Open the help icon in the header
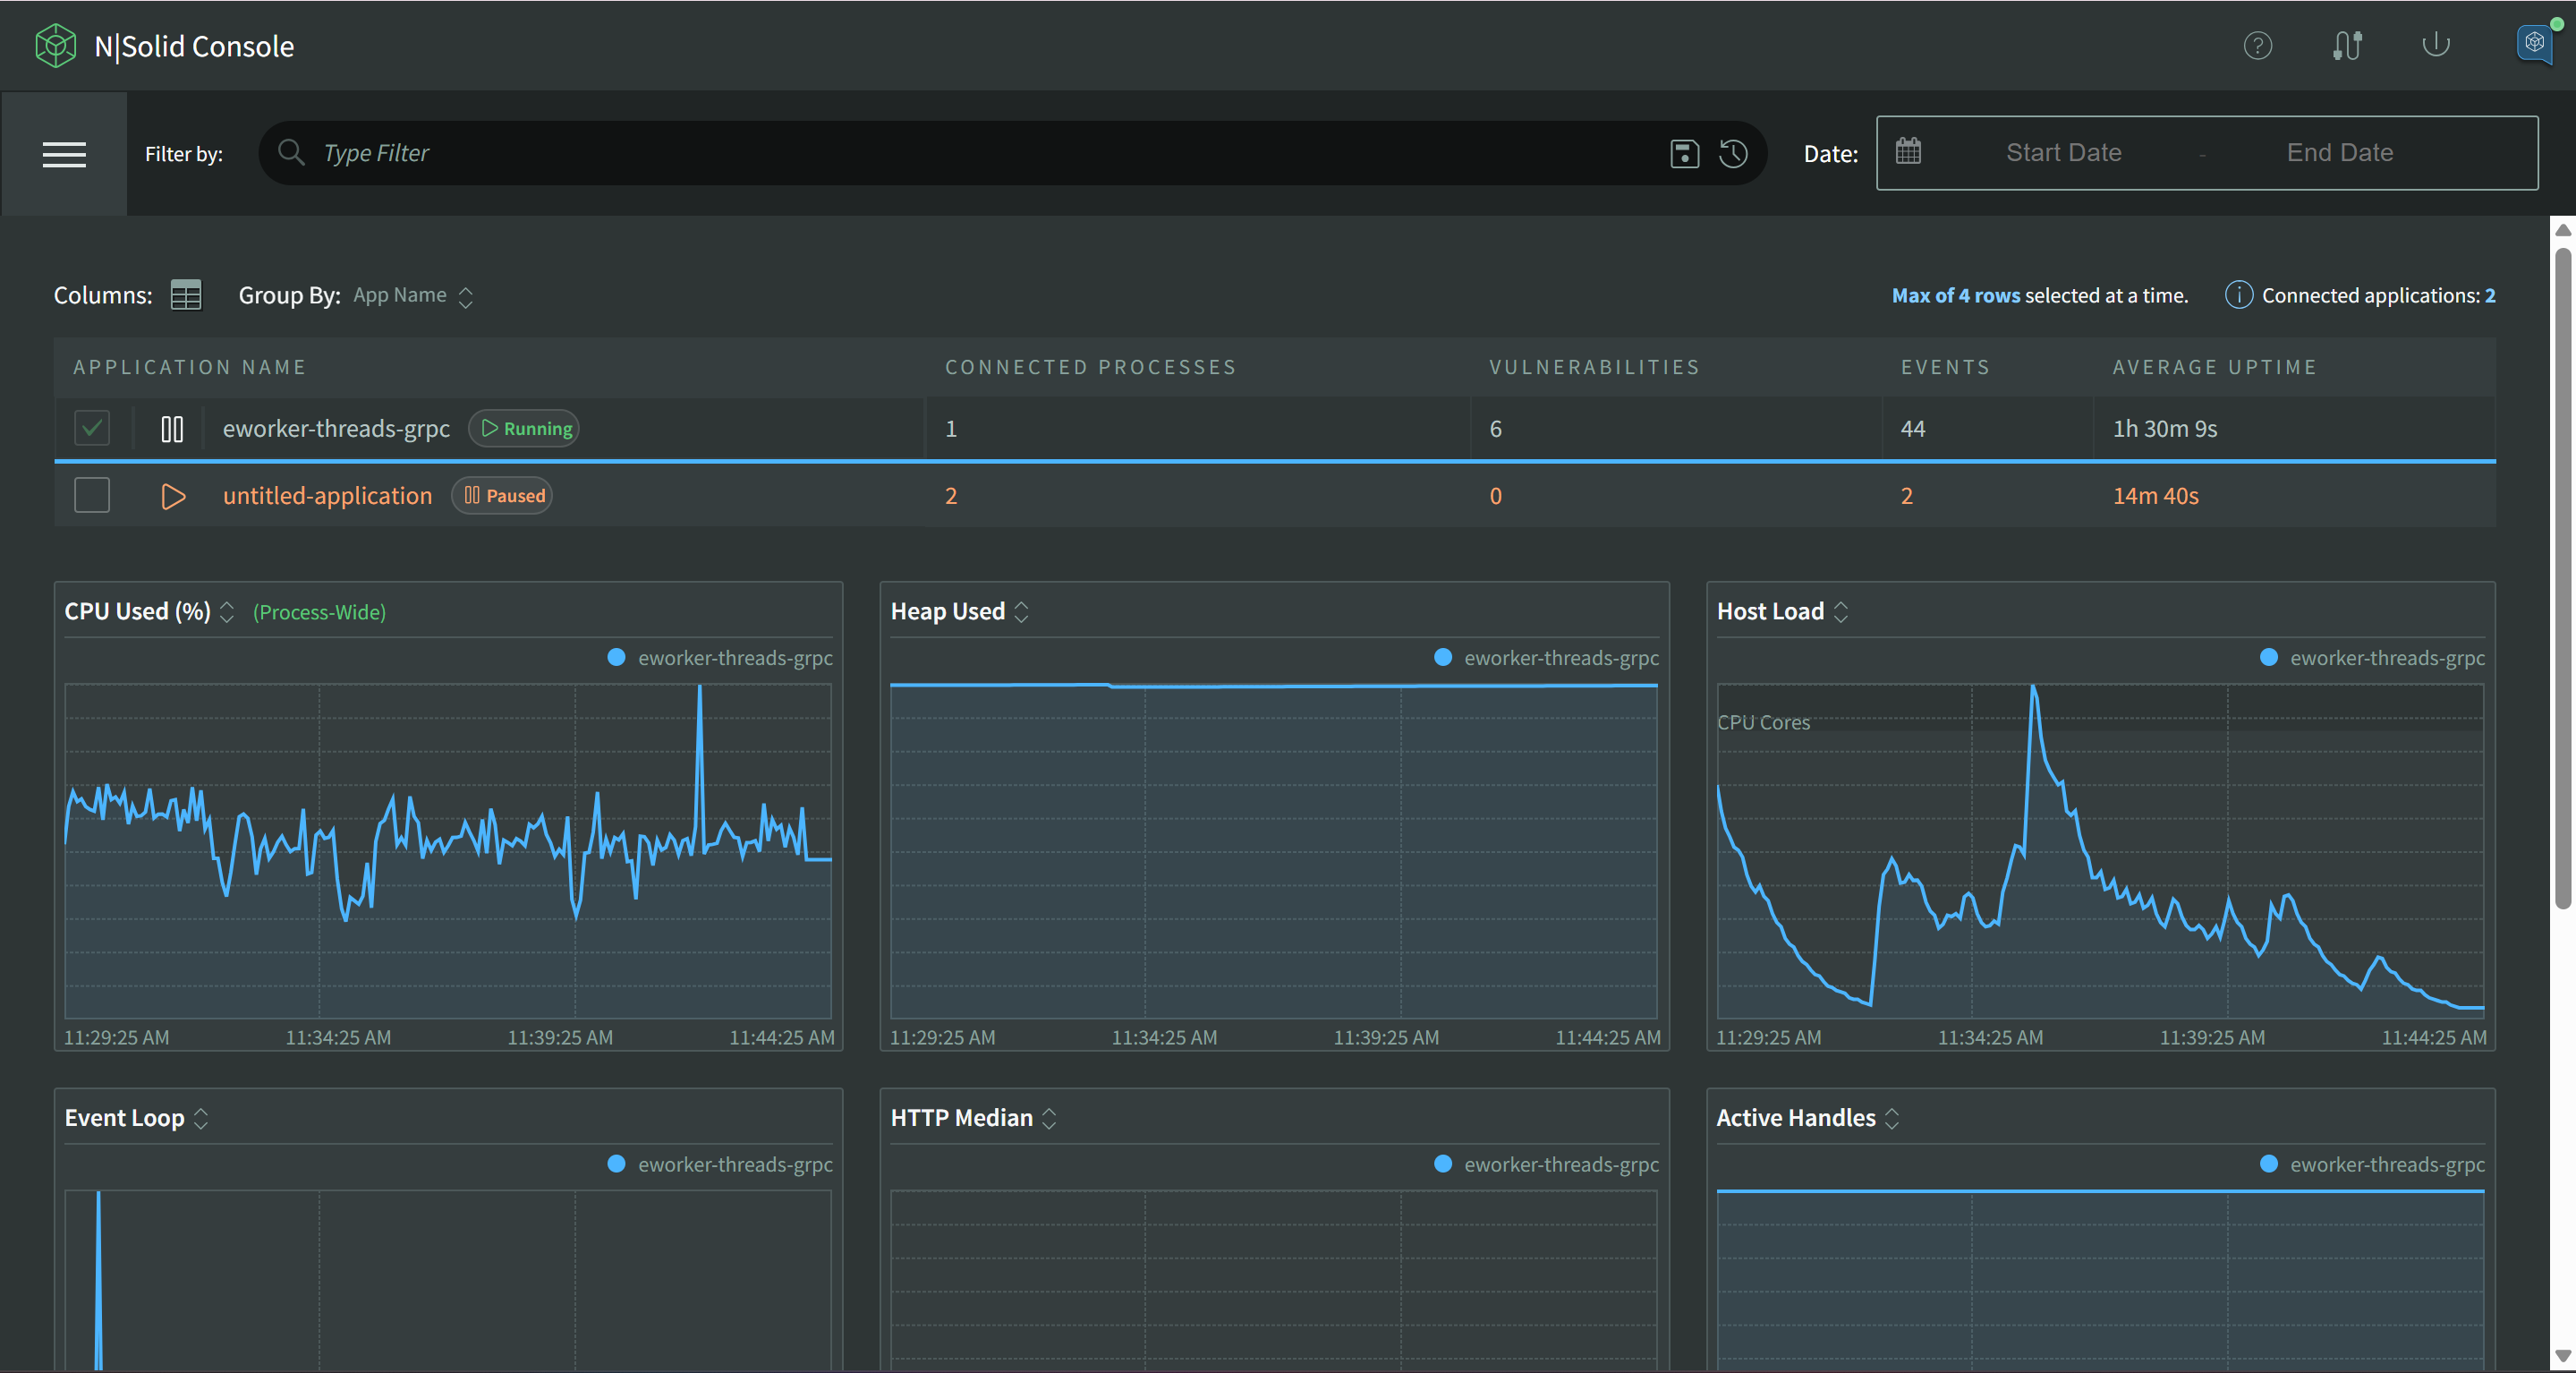This screenshot has height=1373, width=2576. click(x=2258, y=45)
